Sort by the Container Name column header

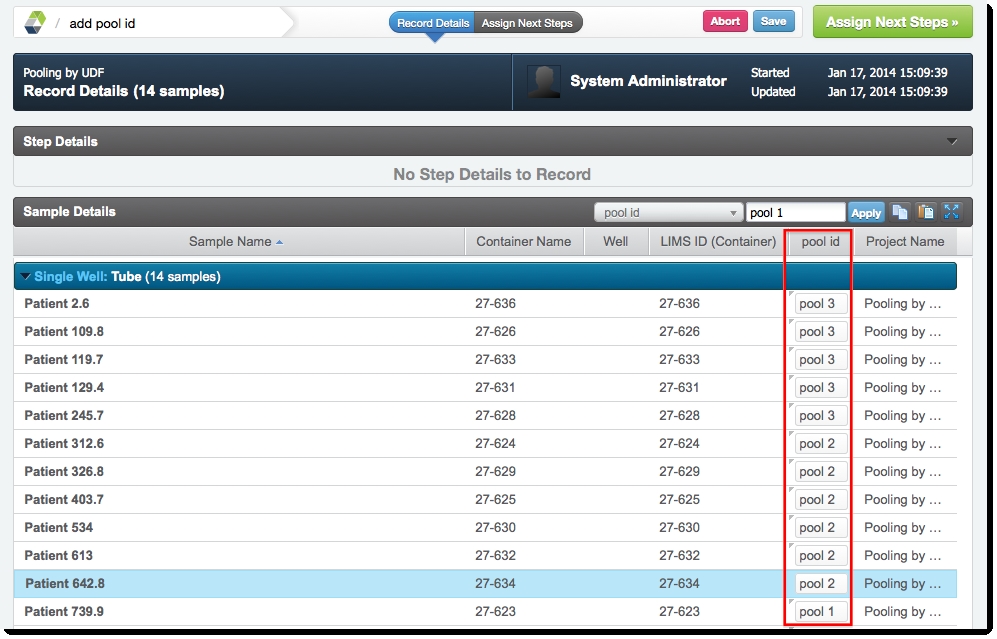click(523, 241)
